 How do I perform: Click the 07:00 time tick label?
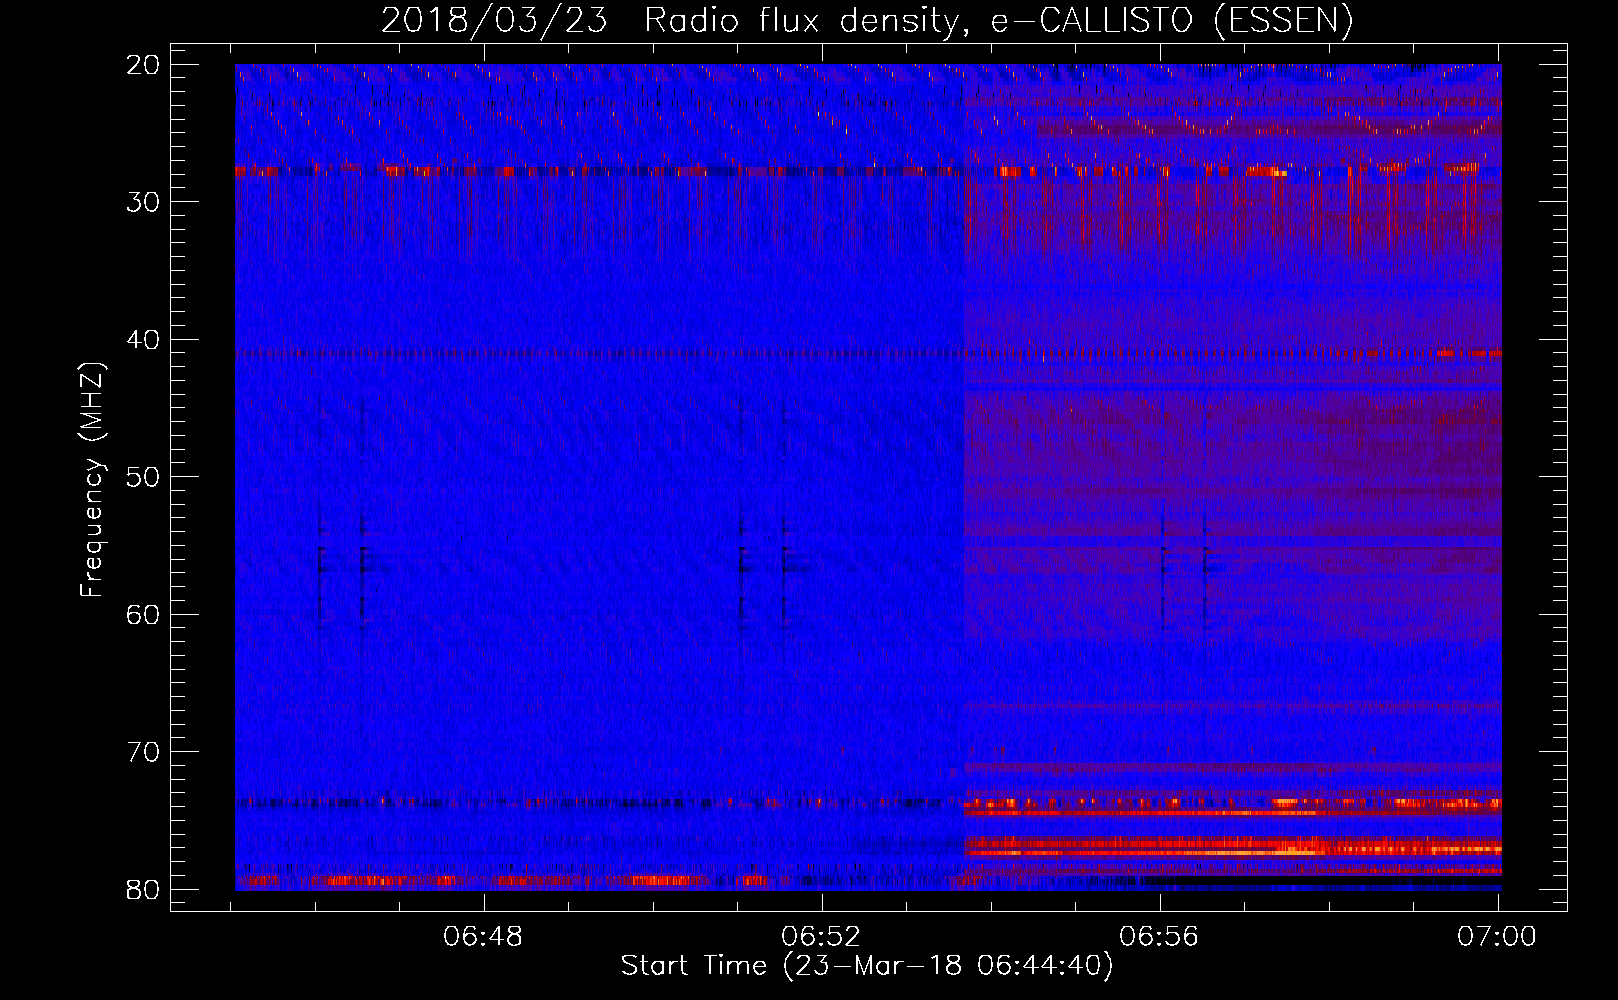point(1497,937)
